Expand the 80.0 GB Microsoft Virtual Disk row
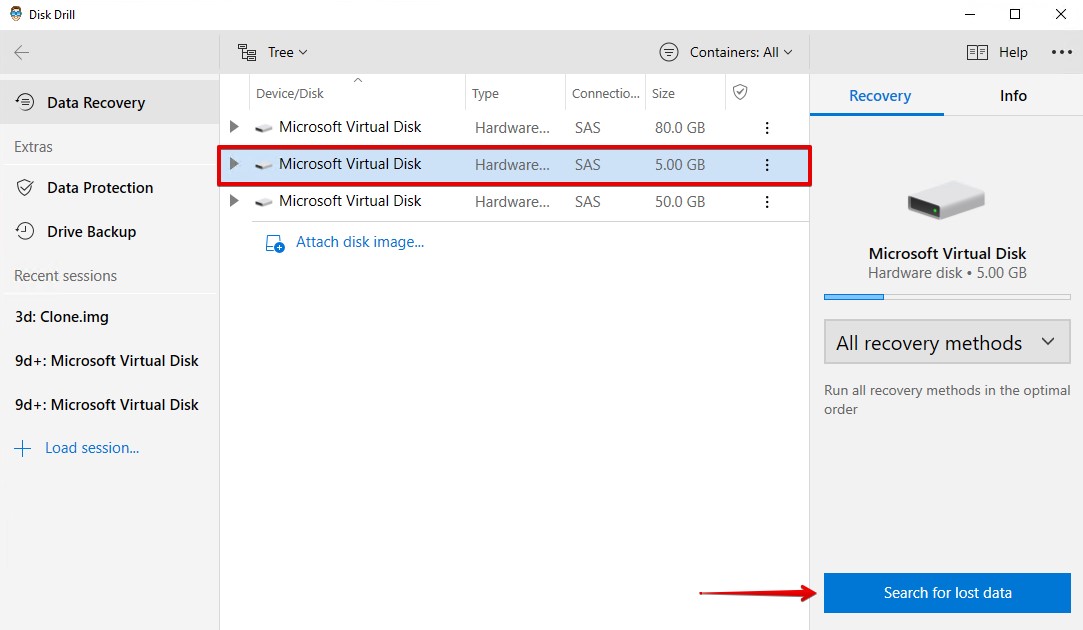 tap(234, 127)
